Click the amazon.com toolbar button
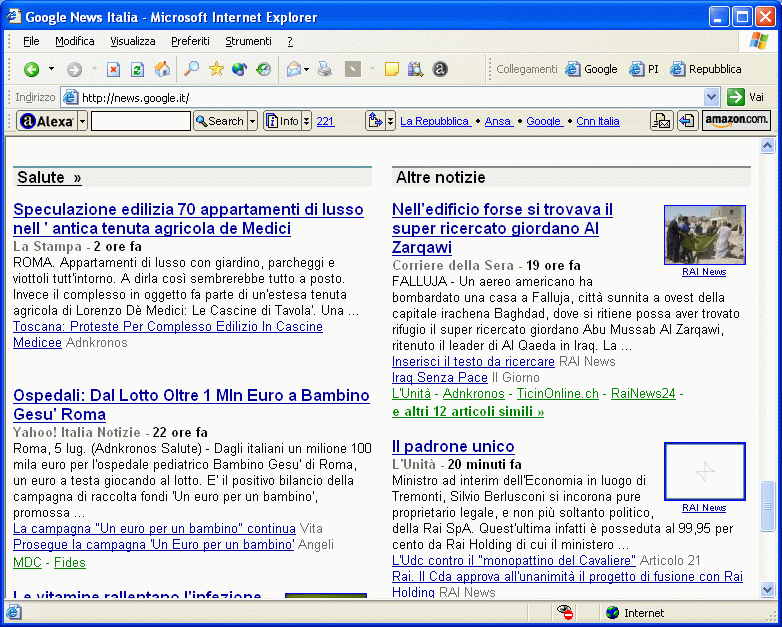 pyautogui.click(x=736, y=121)
